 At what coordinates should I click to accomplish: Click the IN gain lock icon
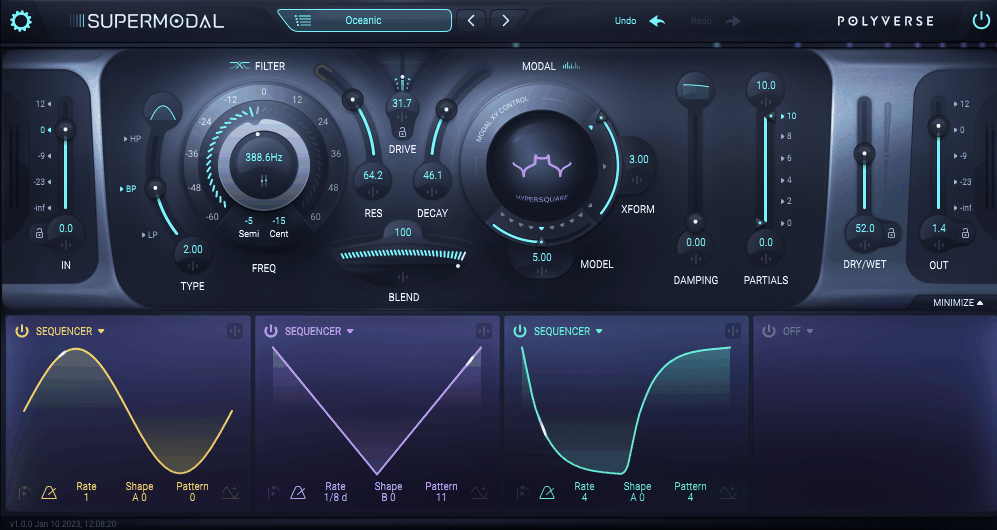[40, 234]
